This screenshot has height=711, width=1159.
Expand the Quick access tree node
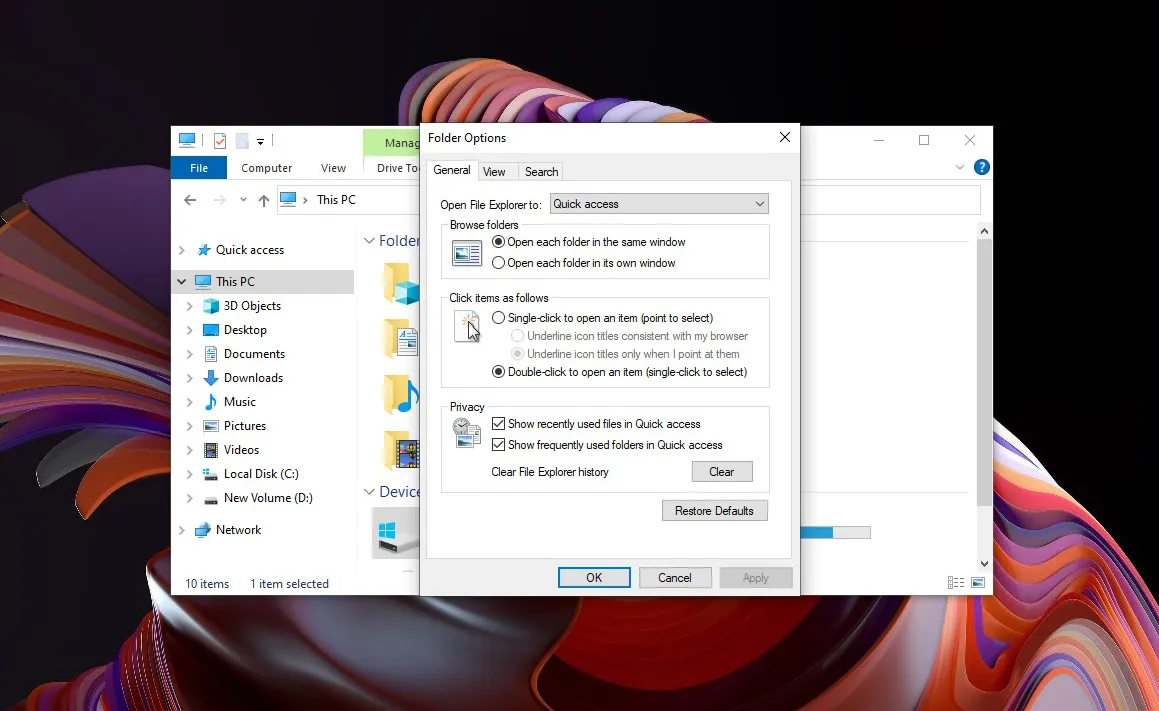point(181,250)
